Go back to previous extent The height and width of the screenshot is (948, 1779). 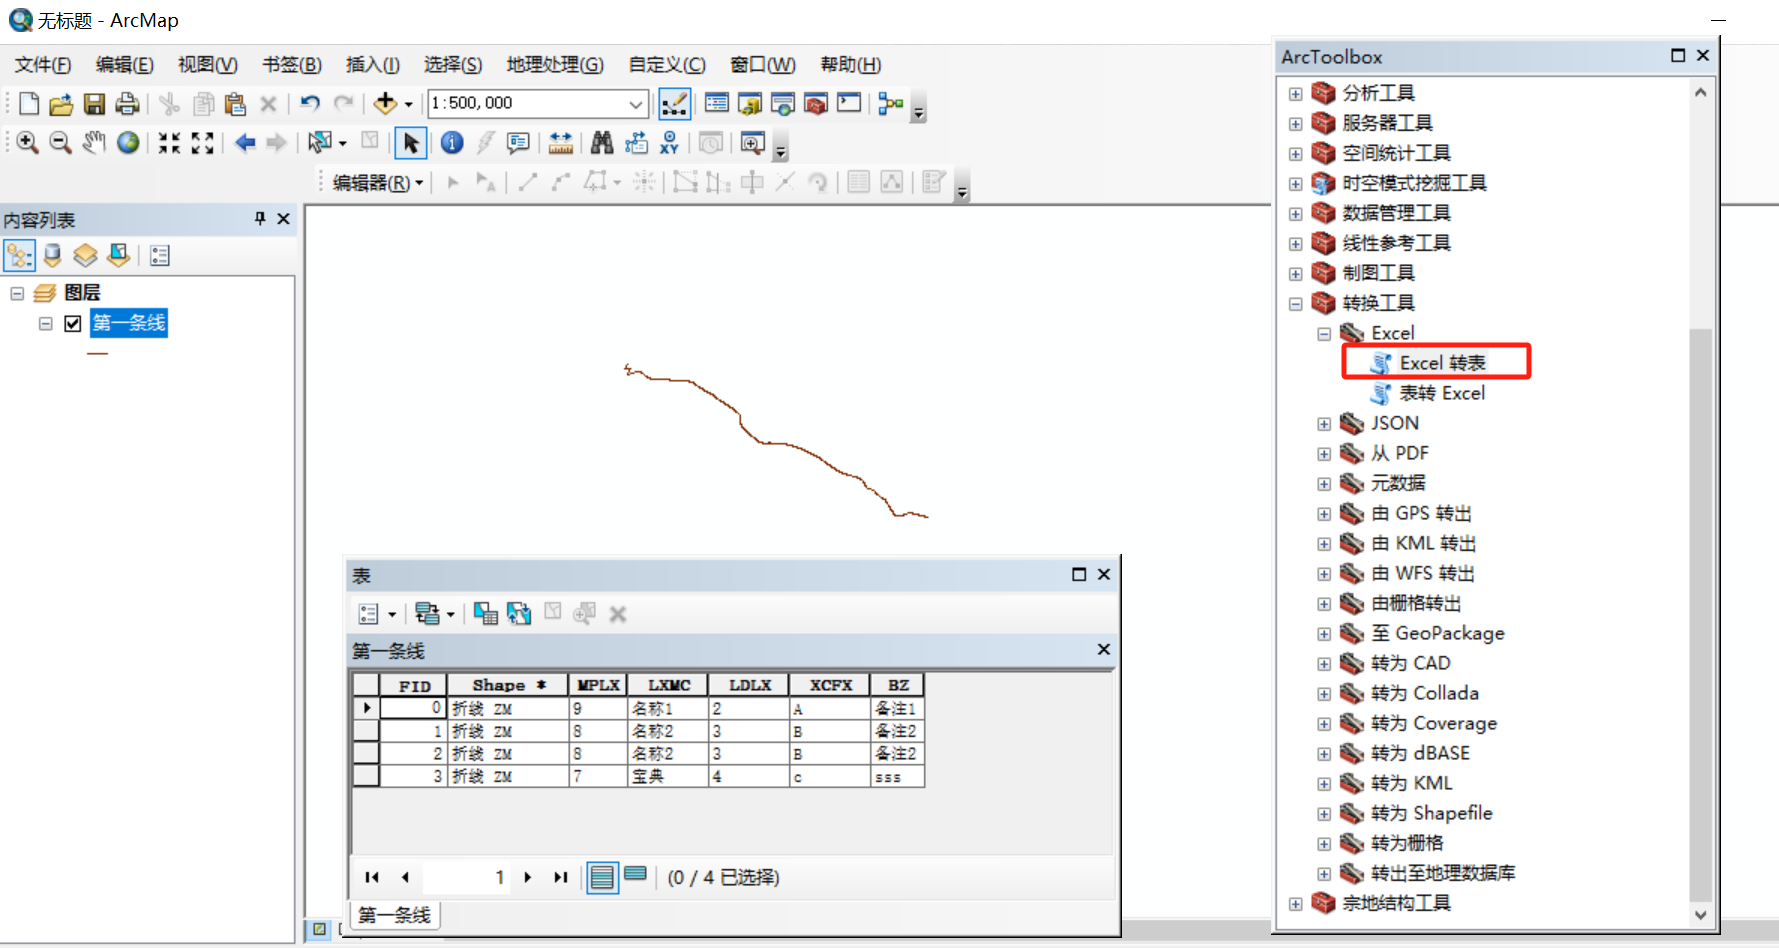(245, 143)
